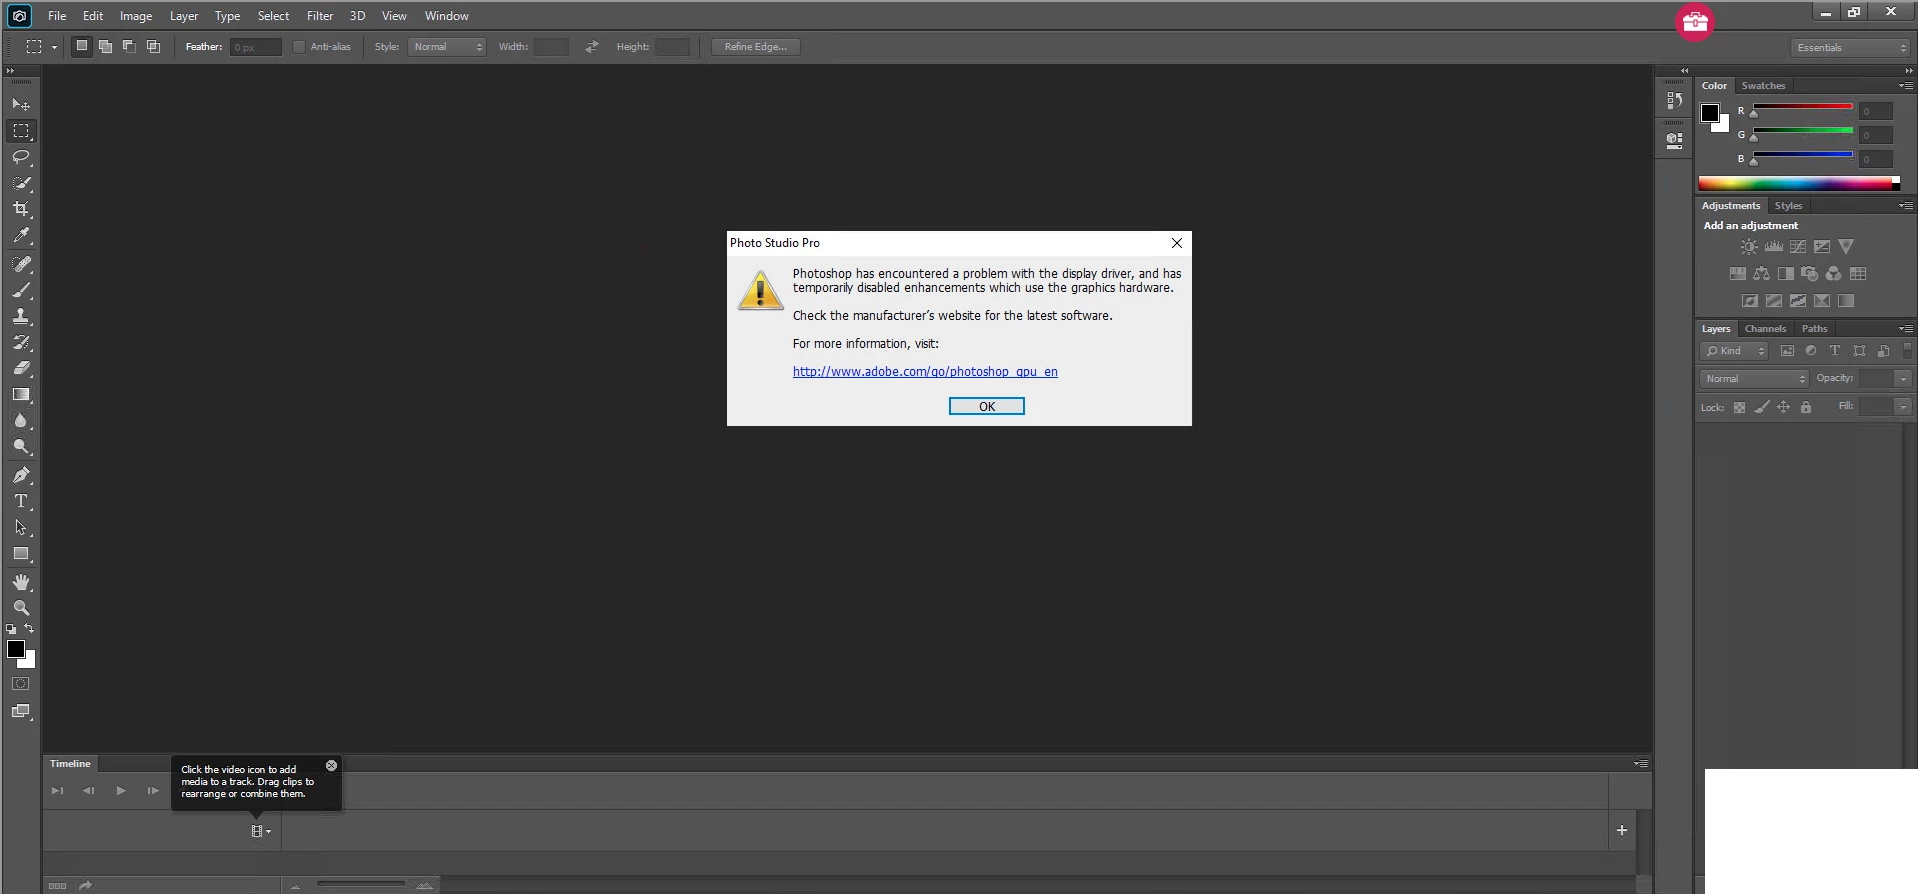Open the Fill dropdown arrow
The width and height of the screenshot is (1918, 894).
[1903, 406]
